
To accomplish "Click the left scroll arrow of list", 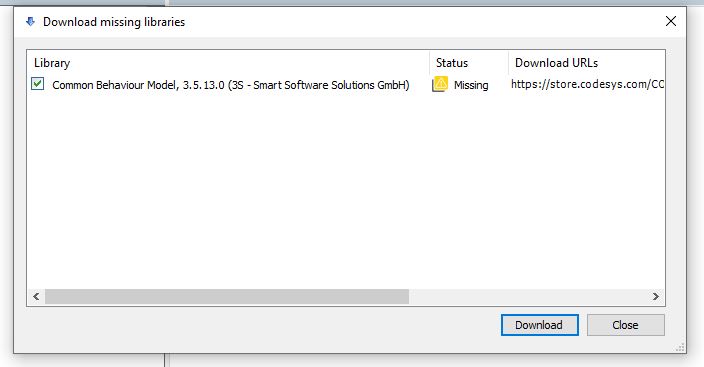I will click(x=36, y=296).
